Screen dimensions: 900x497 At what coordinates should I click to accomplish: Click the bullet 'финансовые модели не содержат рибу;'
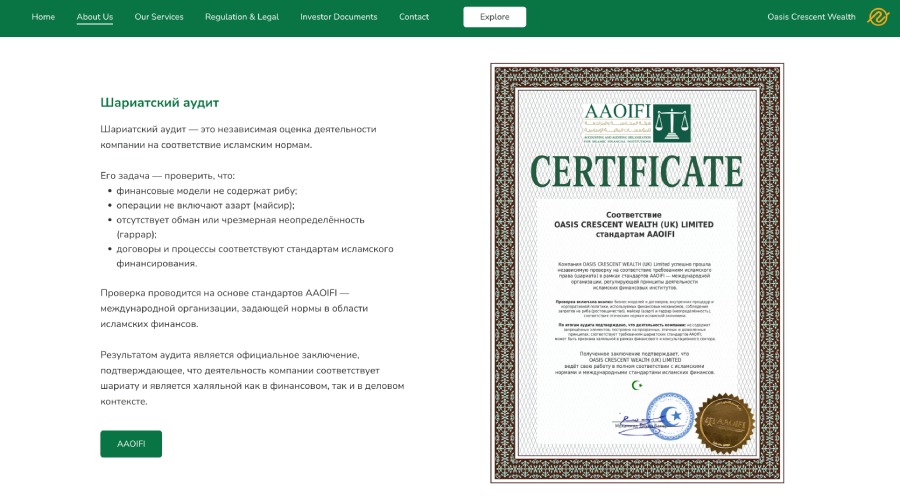click(207, 191)
